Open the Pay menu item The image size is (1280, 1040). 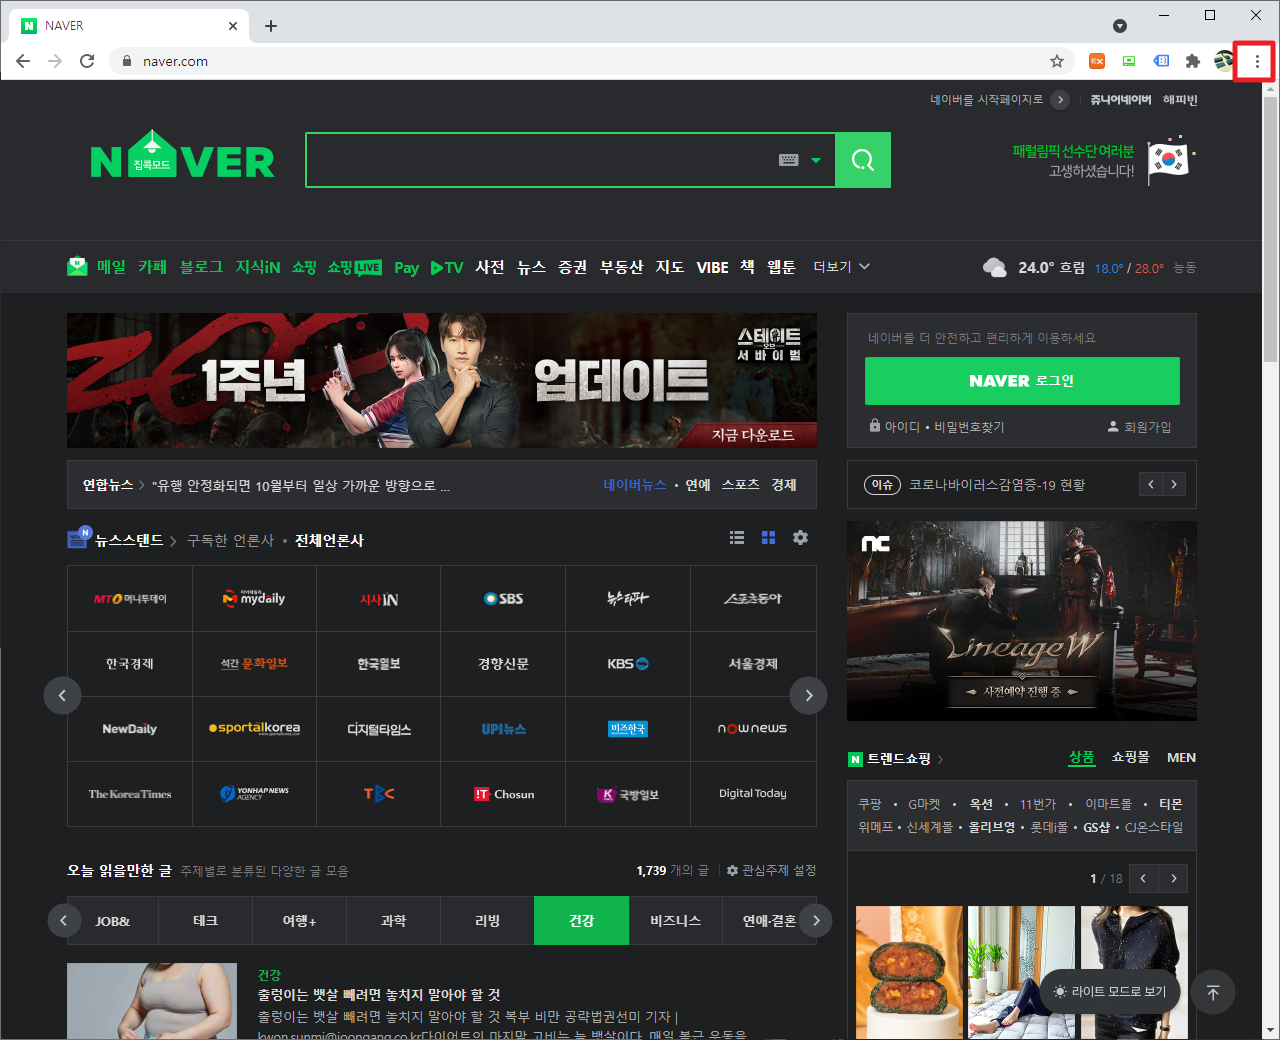(406, 268)
